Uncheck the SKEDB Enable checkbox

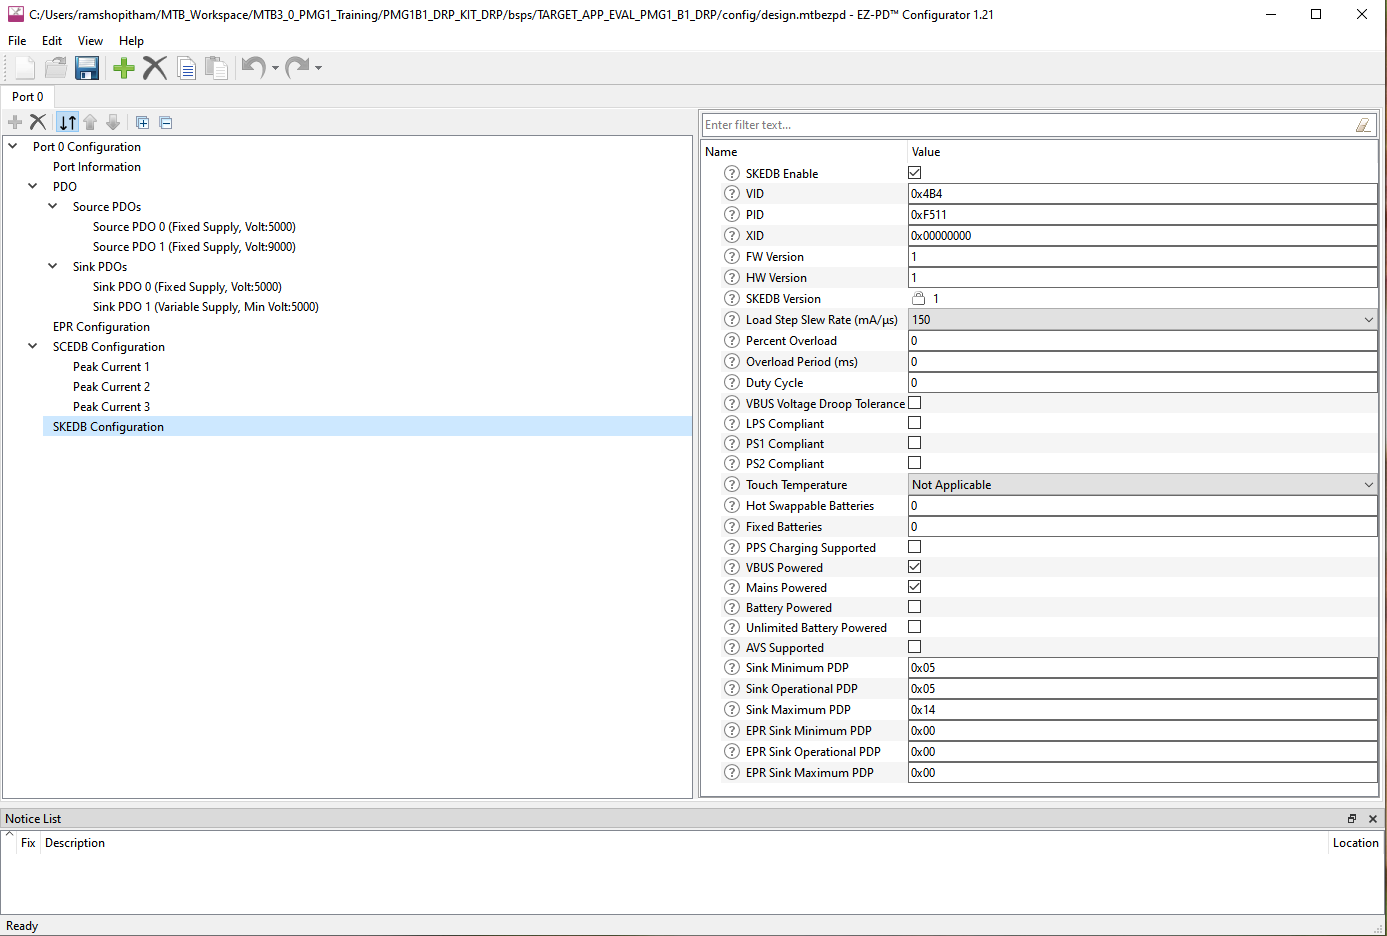click(x=914, y=173)
